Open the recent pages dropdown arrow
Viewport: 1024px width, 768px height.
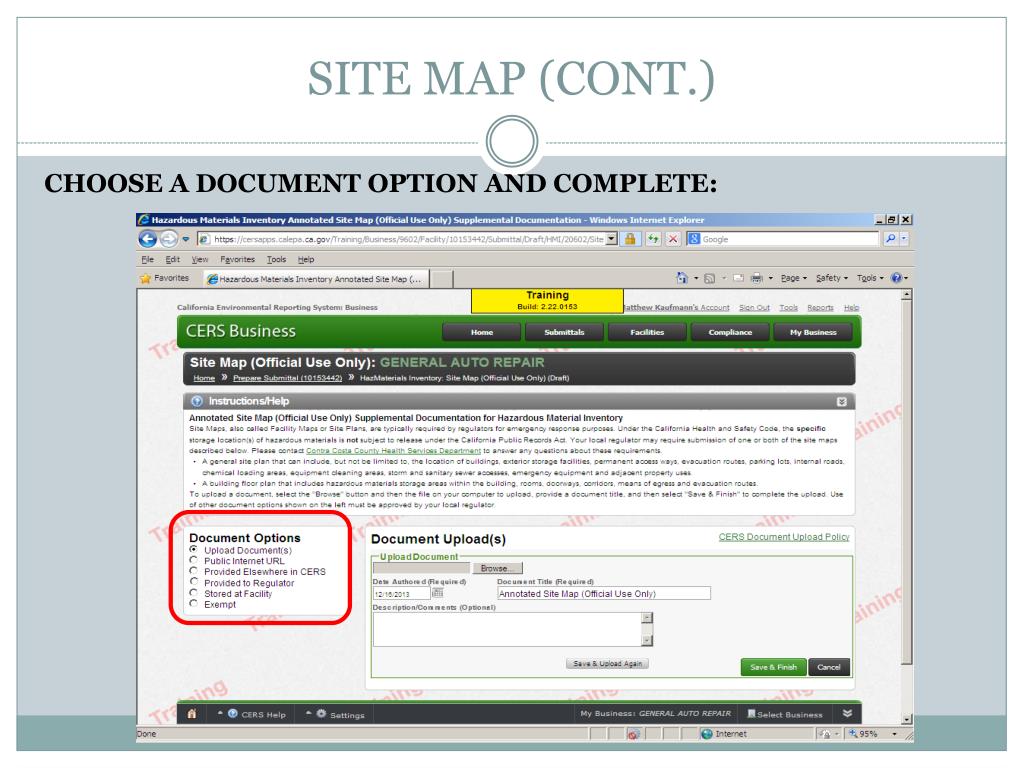pos(185,240)
